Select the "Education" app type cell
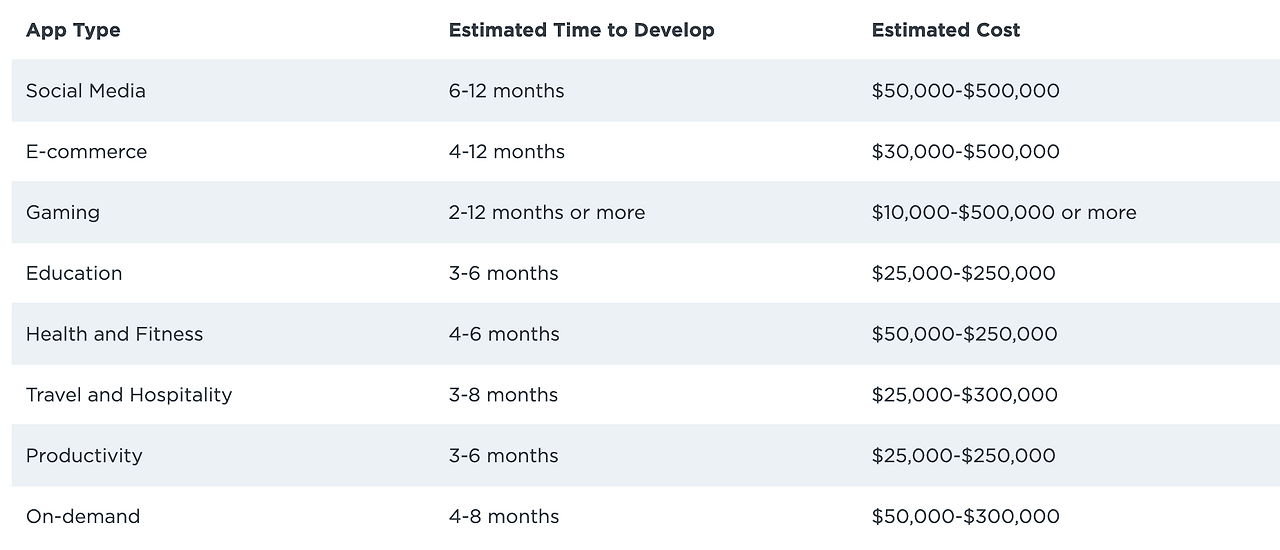Viewport: 1280px width, 550px height. coord(74,273)
